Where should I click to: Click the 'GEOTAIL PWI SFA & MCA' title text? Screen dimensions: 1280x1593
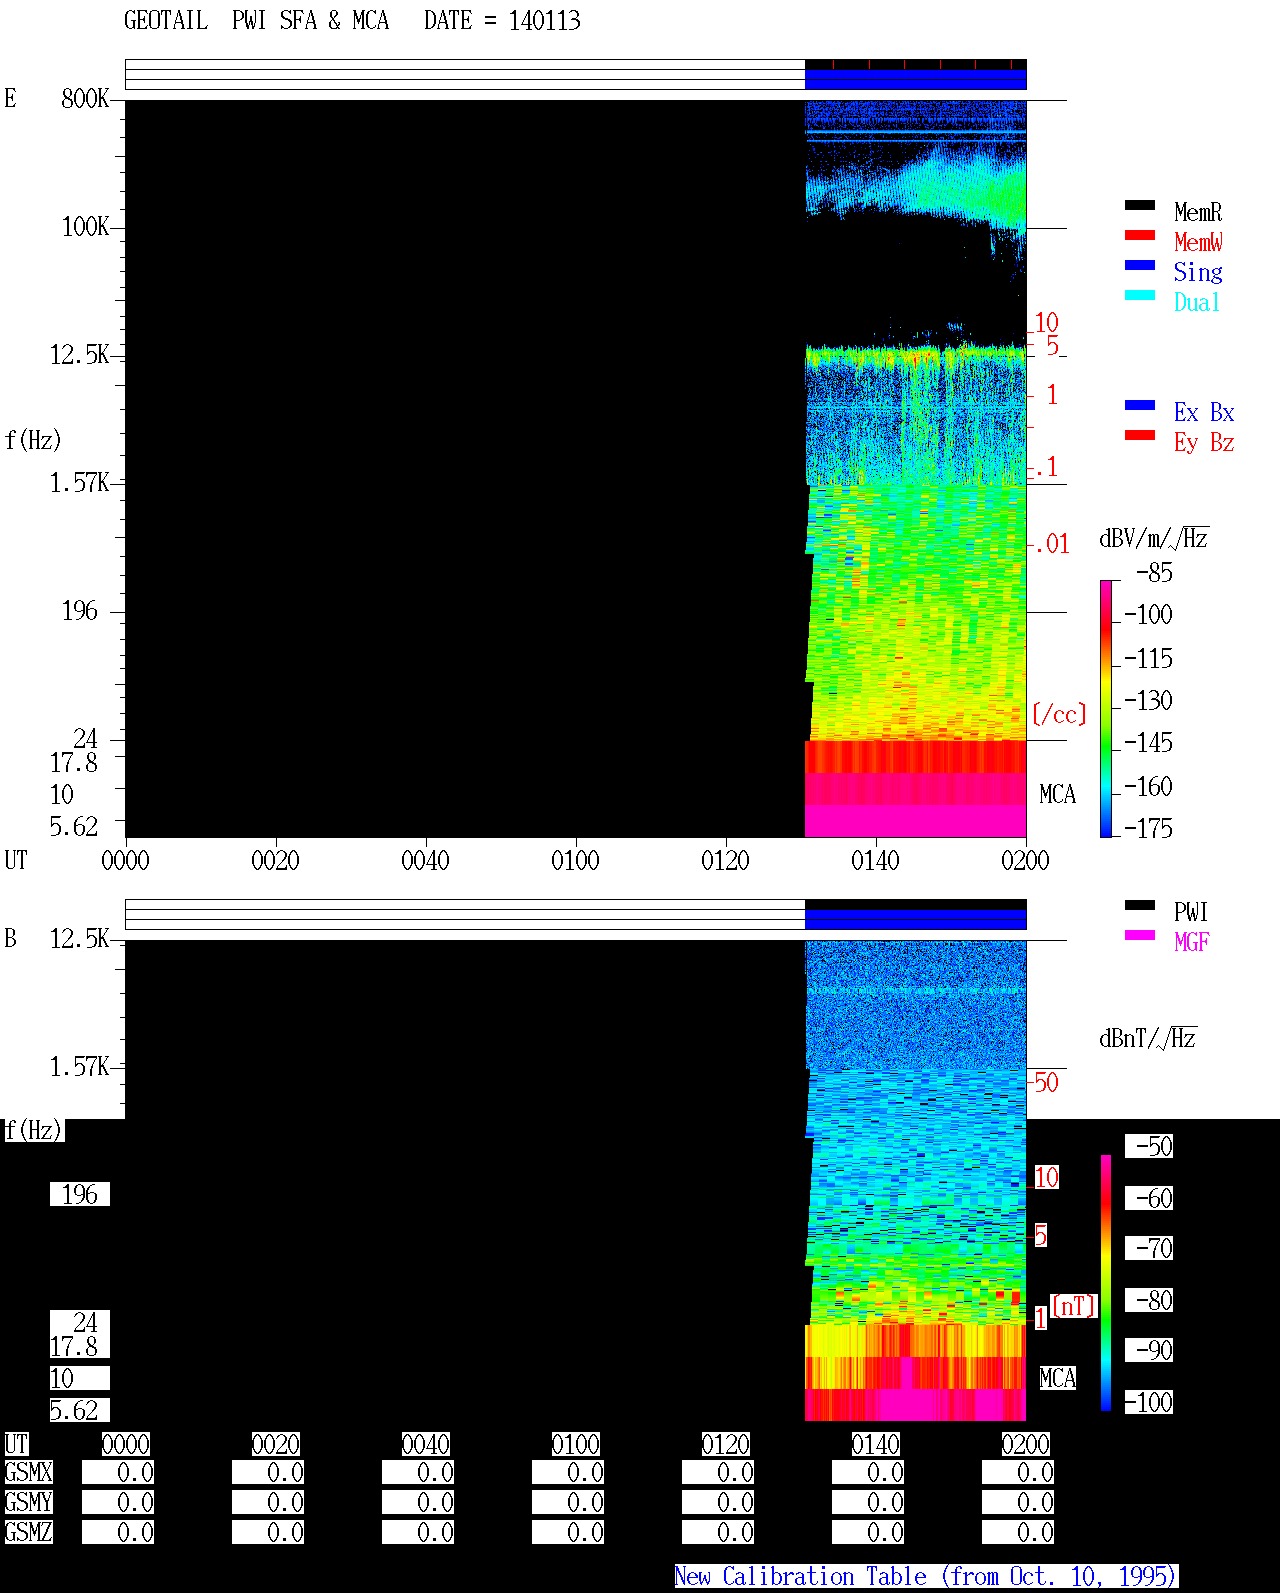pos(256,21)
